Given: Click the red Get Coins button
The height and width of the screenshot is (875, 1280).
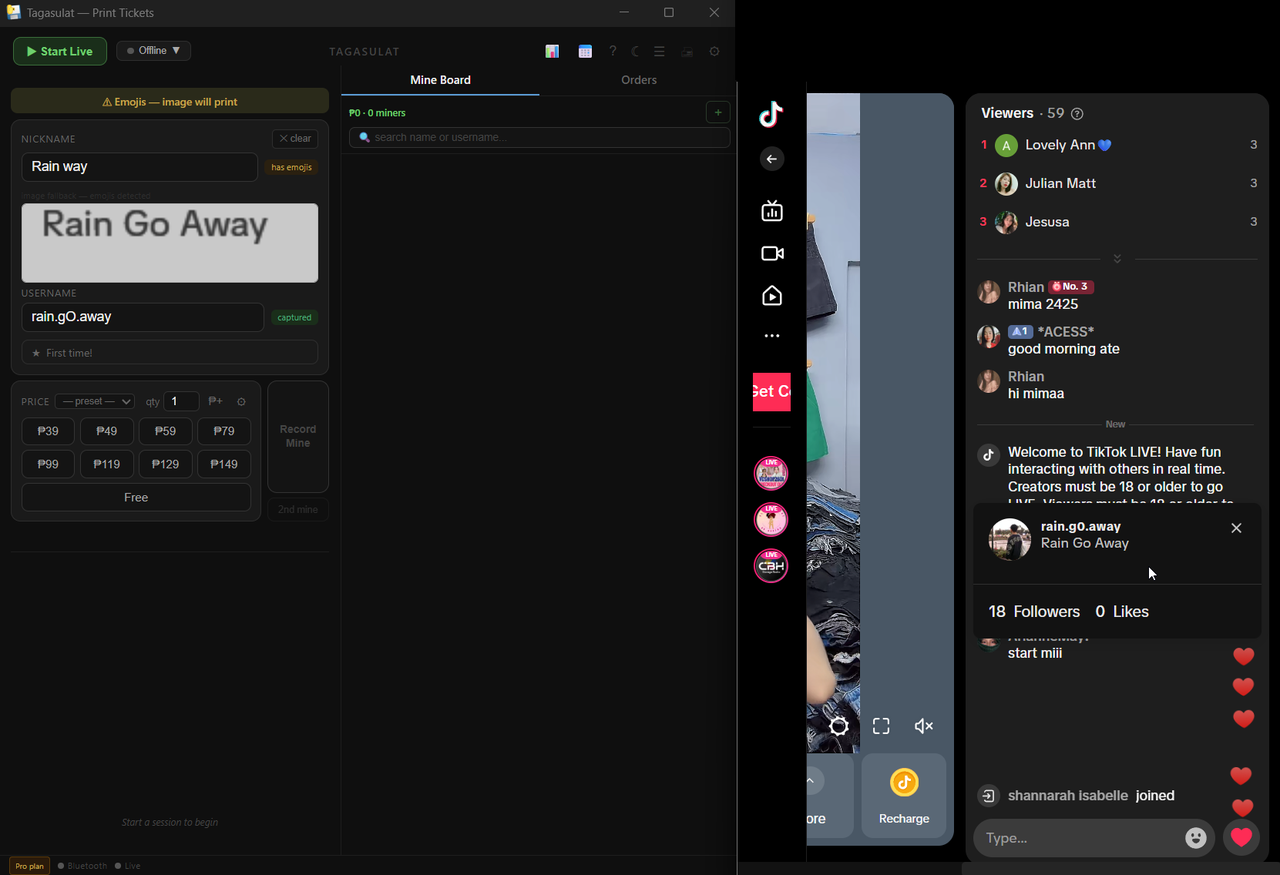Looking at the screenshot, I should tap(772, 391).
